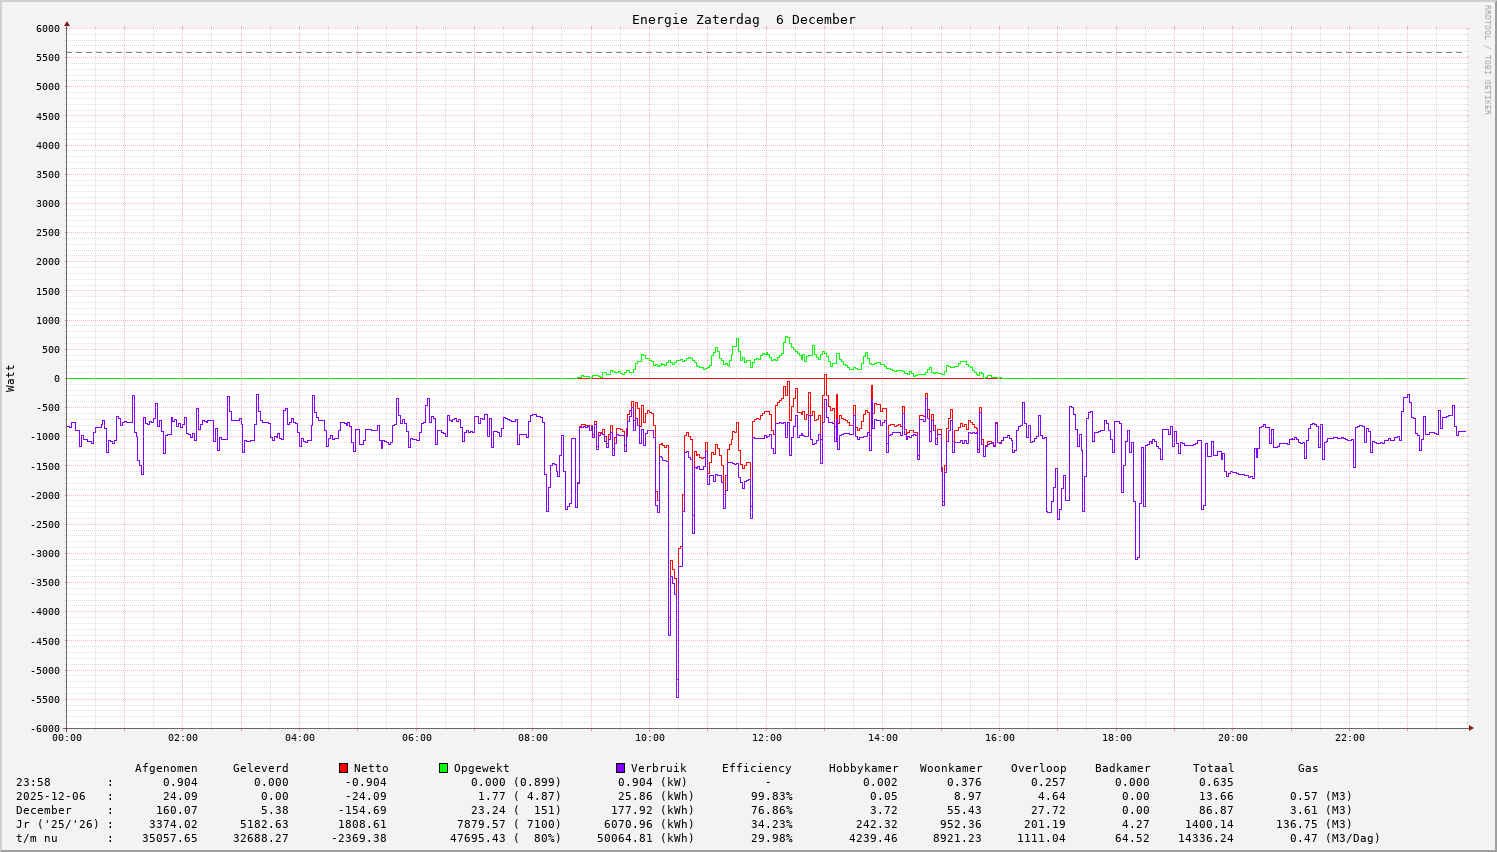Select the 12:00 x-axis time label
The width and height of the screenshot is (1497, 852).
(x=766, y=738)
